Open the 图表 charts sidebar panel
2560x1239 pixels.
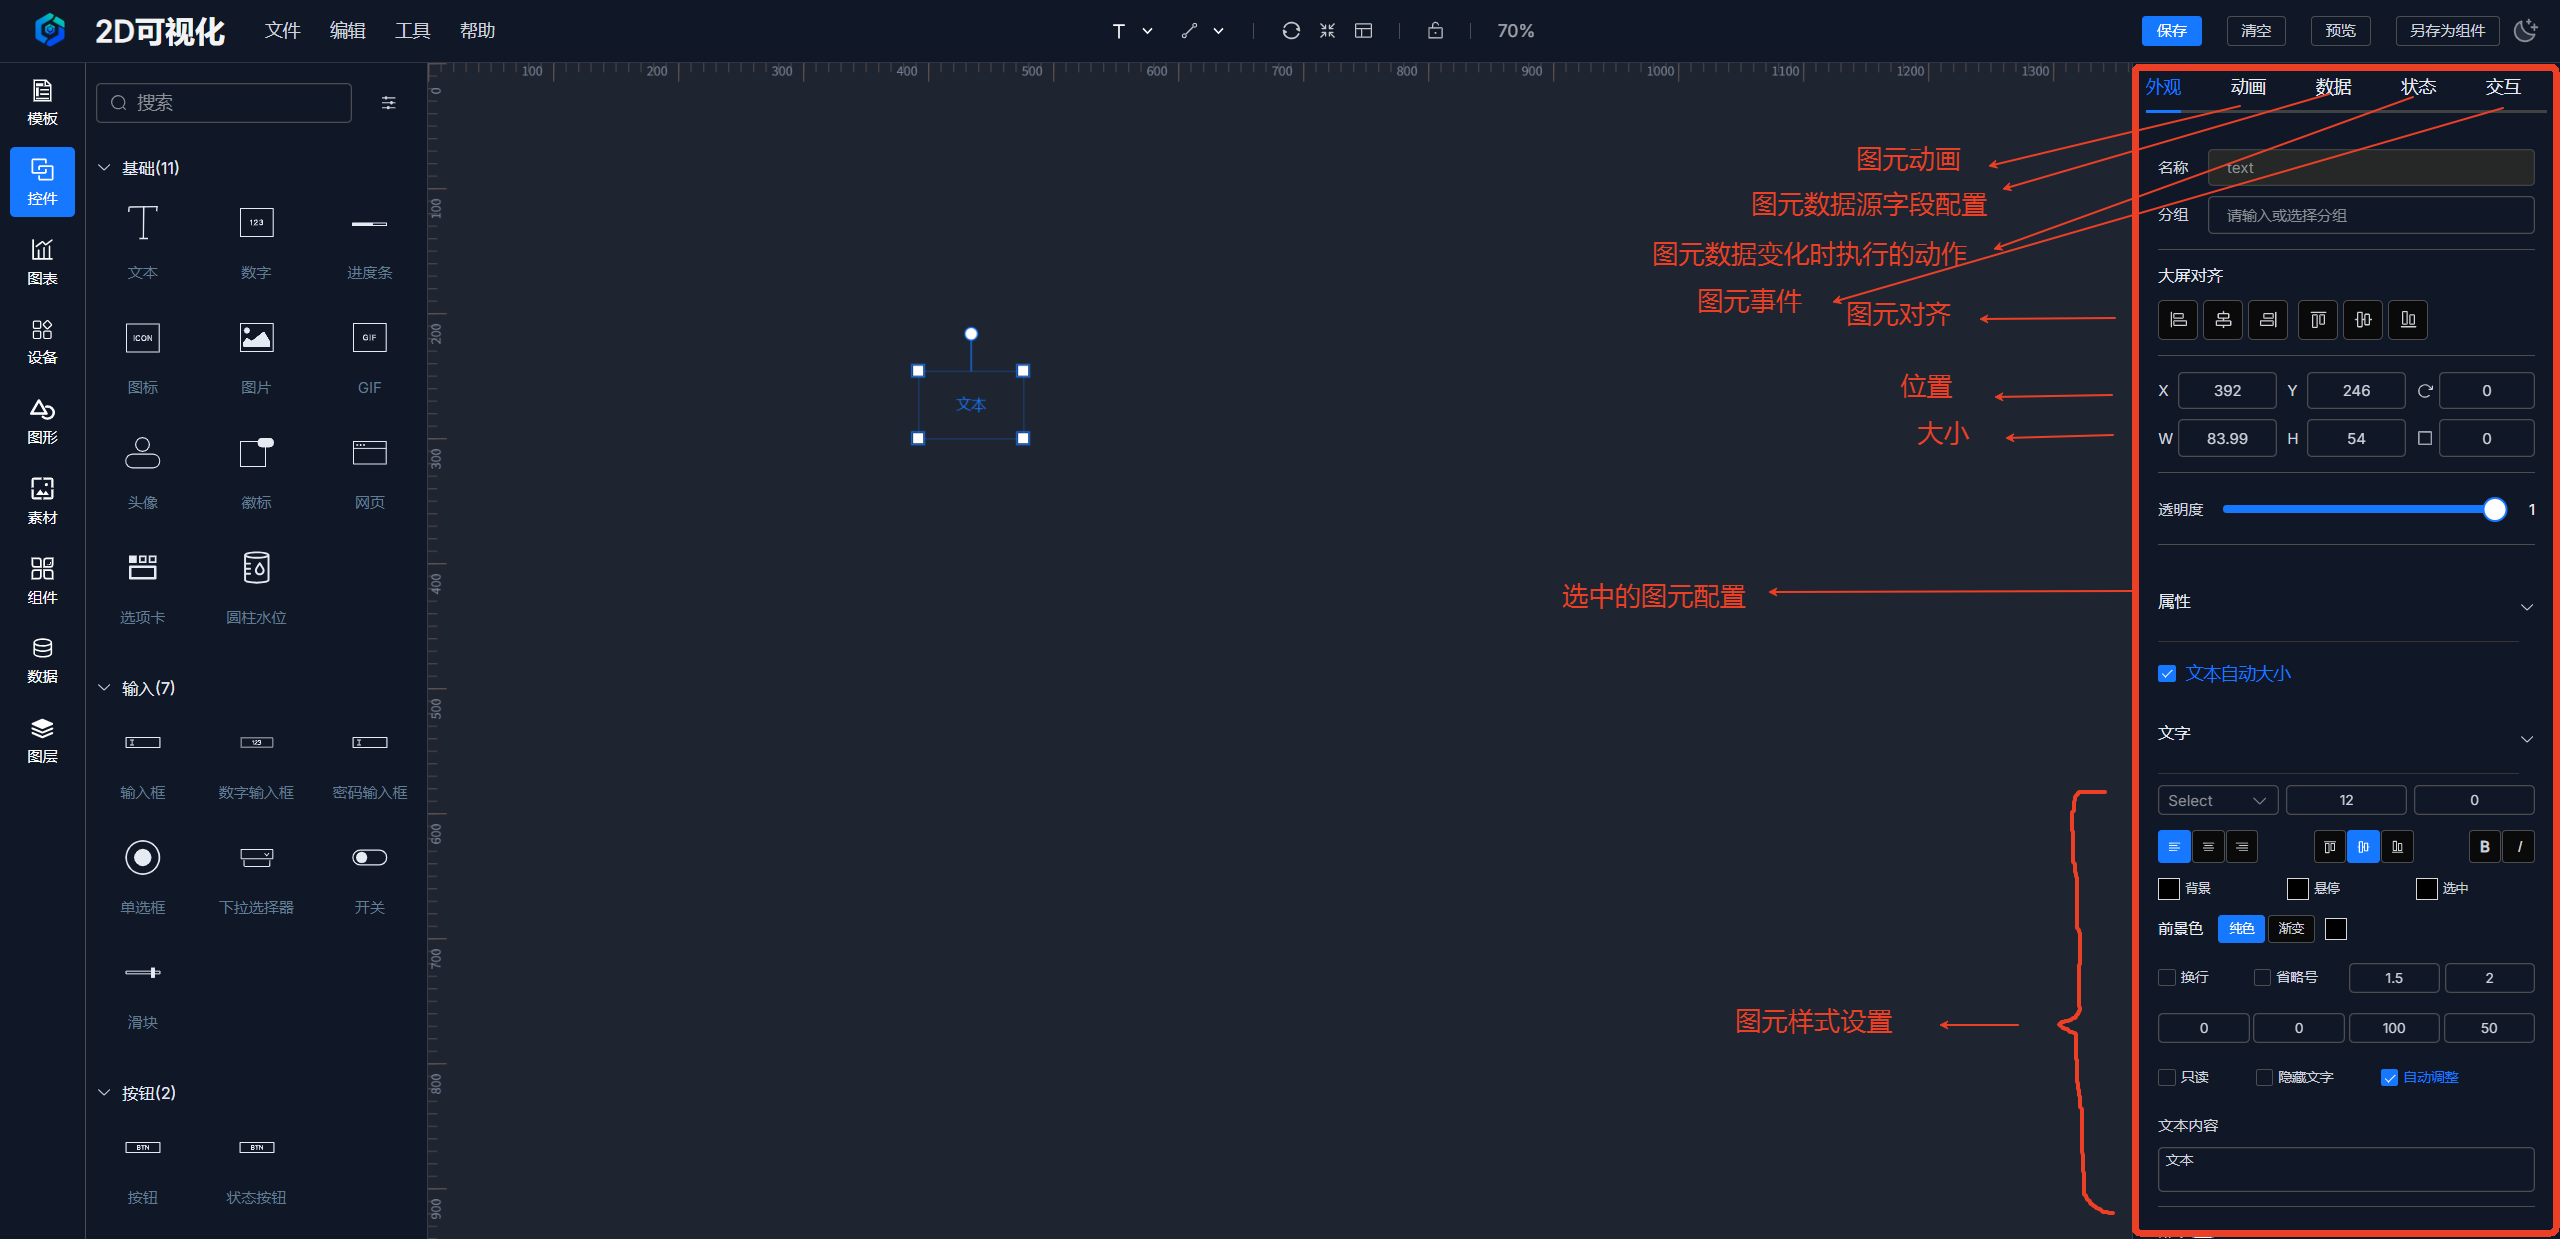(42, 261)
